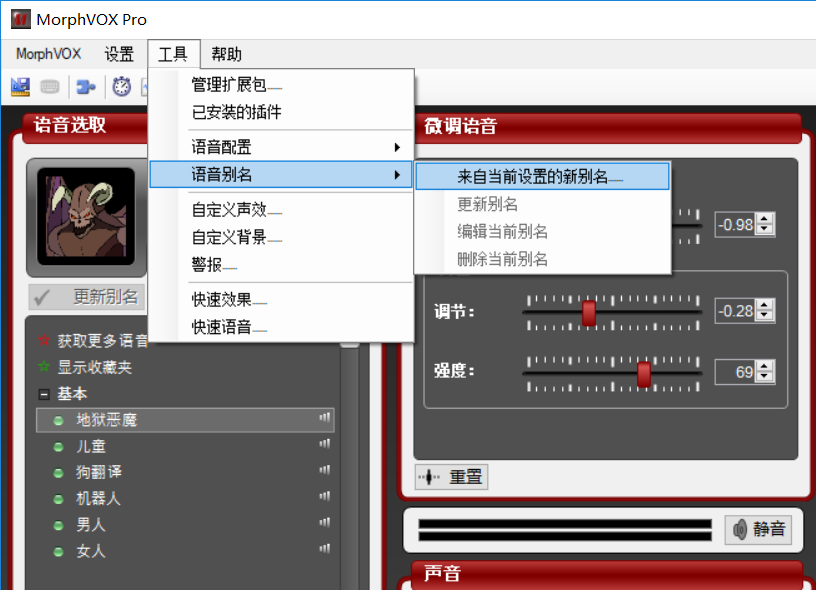Open 自定义声效 from the Tools menu

coord(282,210)
